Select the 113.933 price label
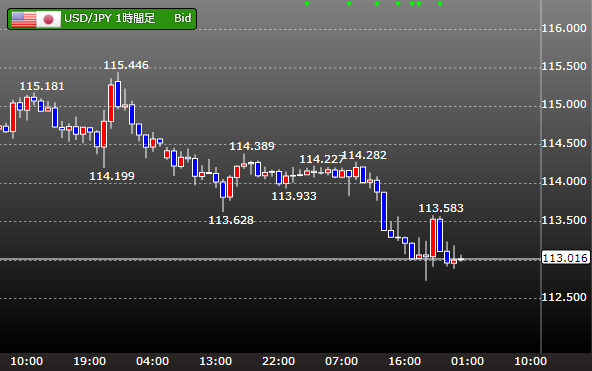Viewport: 592px width, 371px height. click(294, 196)
